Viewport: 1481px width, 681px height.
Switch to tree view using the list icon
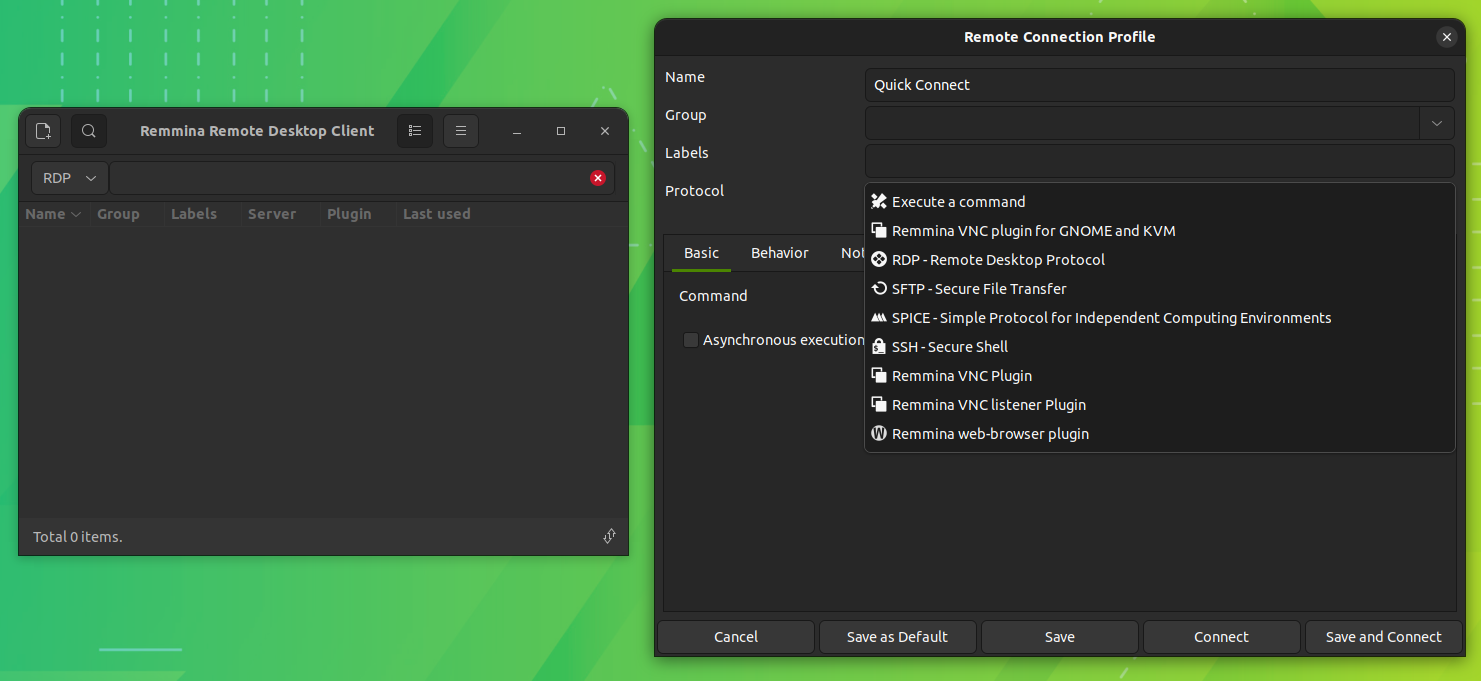[414, 130]
